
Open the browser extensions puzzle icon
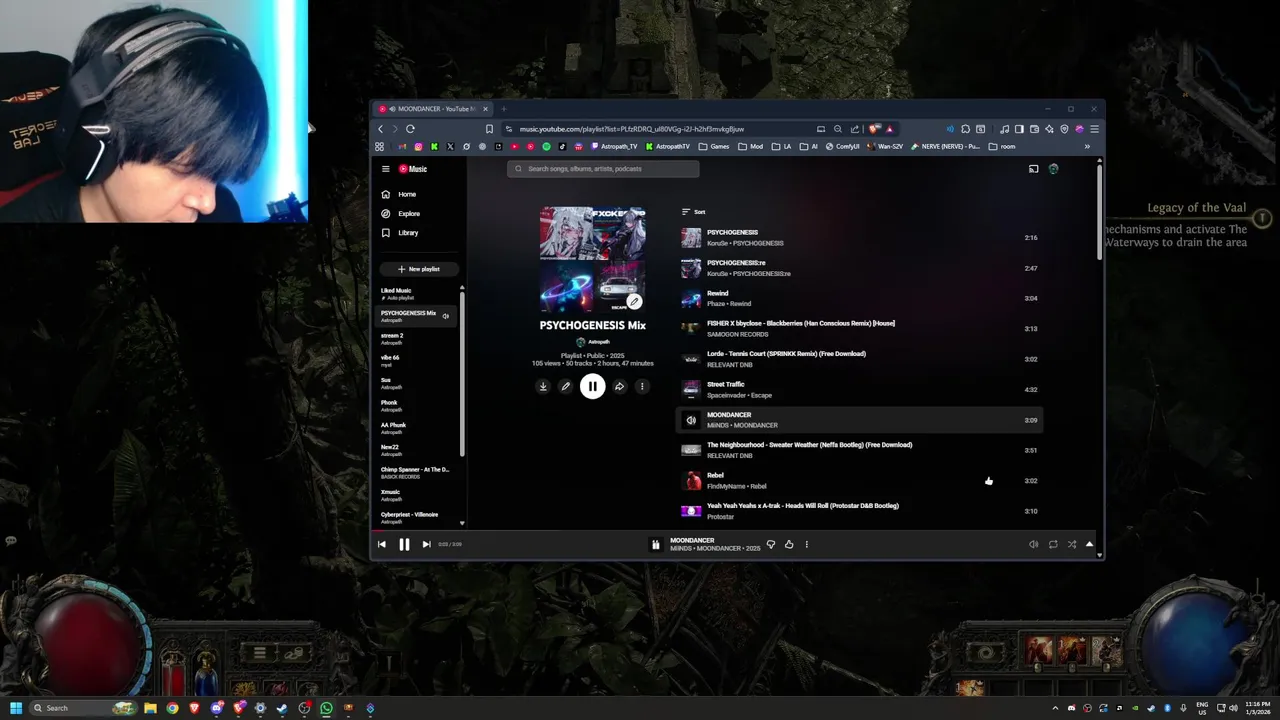click(x=965, y=129)
